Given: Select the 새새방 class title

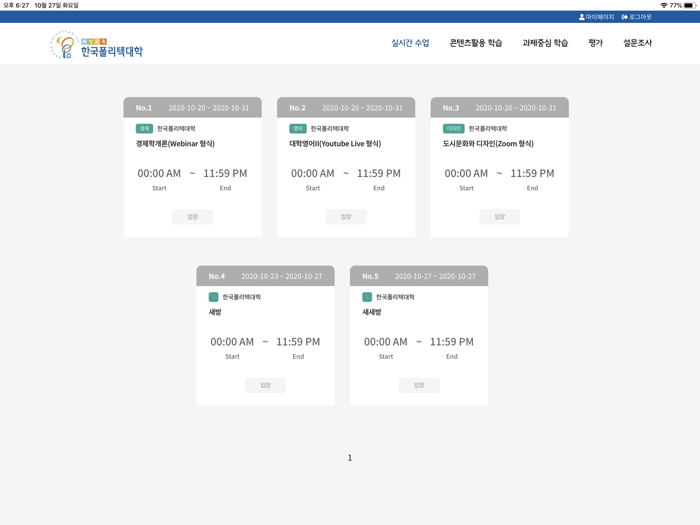Looking at the screenshot, I should point(372,312).
